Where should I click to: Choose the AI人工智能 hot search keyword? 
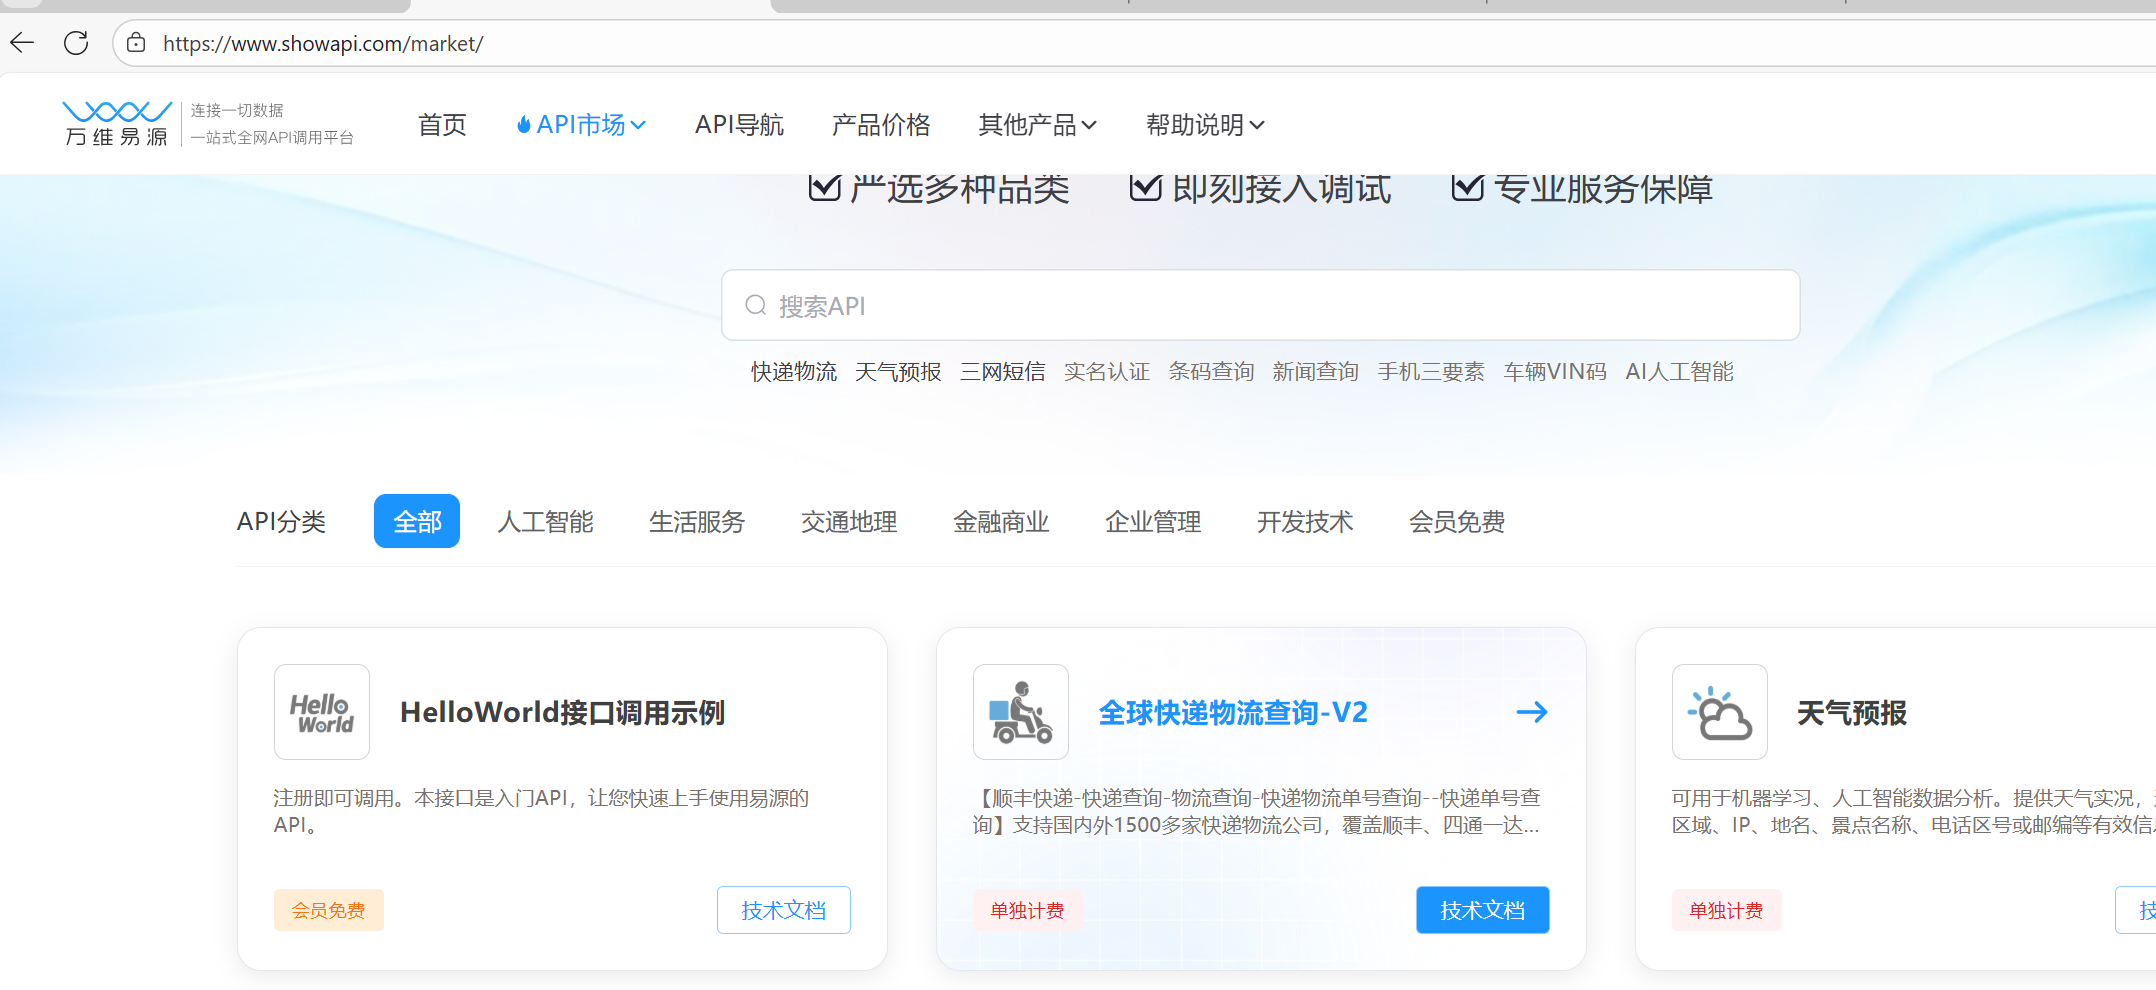pyautogui.click(x=1680, y=372)
